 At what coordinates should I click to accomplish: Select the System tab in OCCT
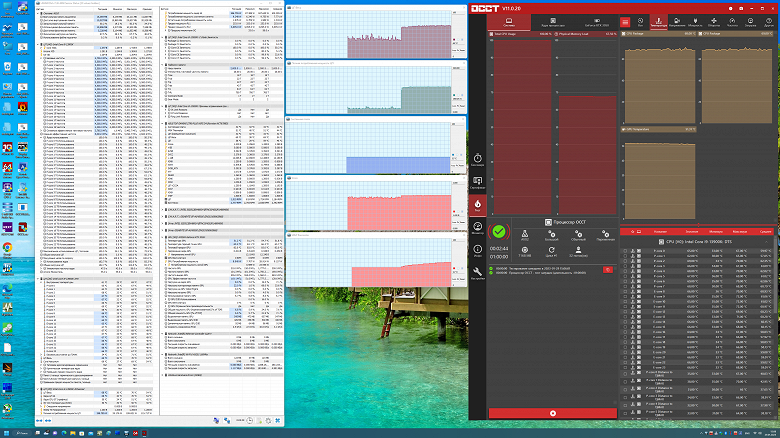tap(509, 22)
